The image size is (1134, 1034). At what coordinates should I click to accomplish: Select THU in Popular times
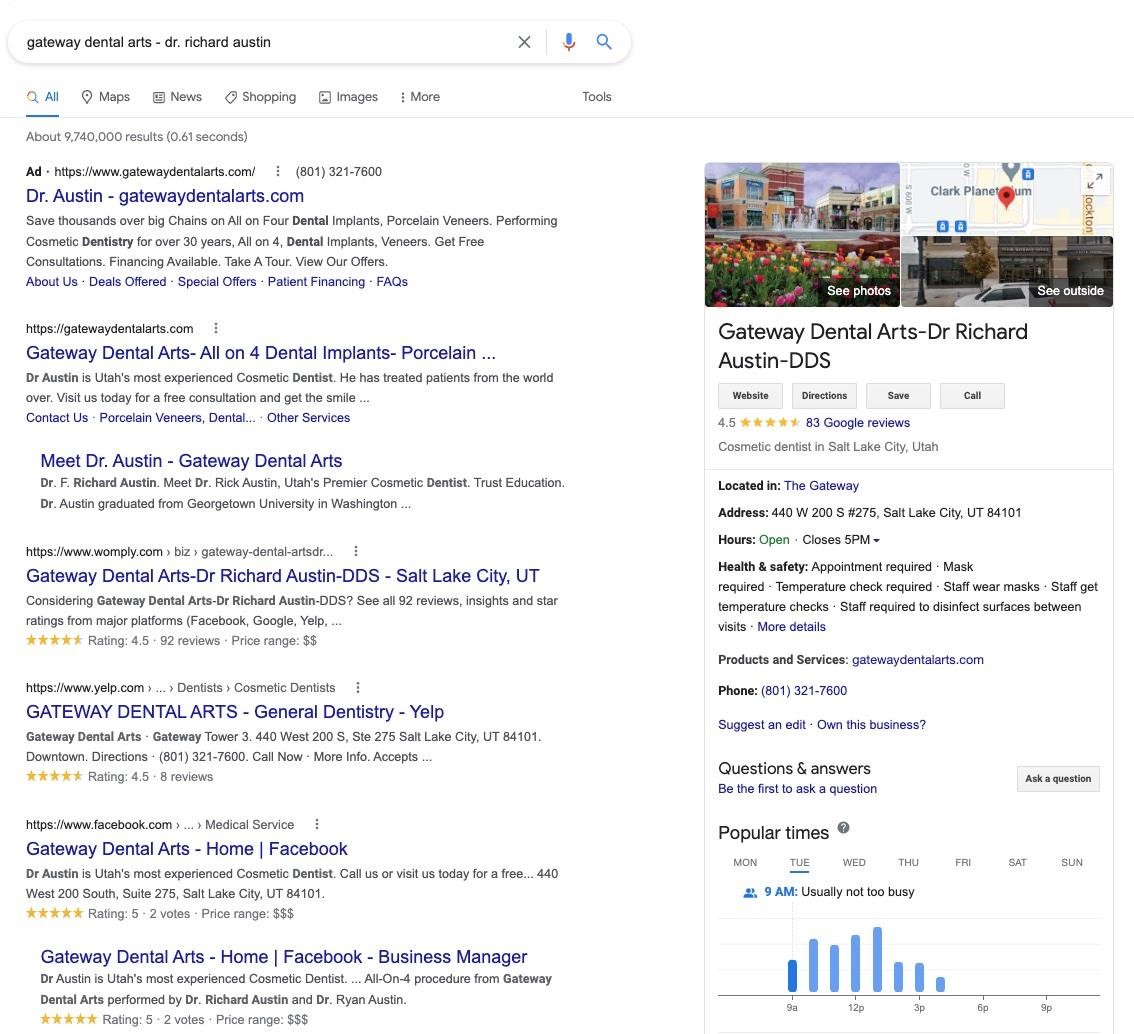908,863
